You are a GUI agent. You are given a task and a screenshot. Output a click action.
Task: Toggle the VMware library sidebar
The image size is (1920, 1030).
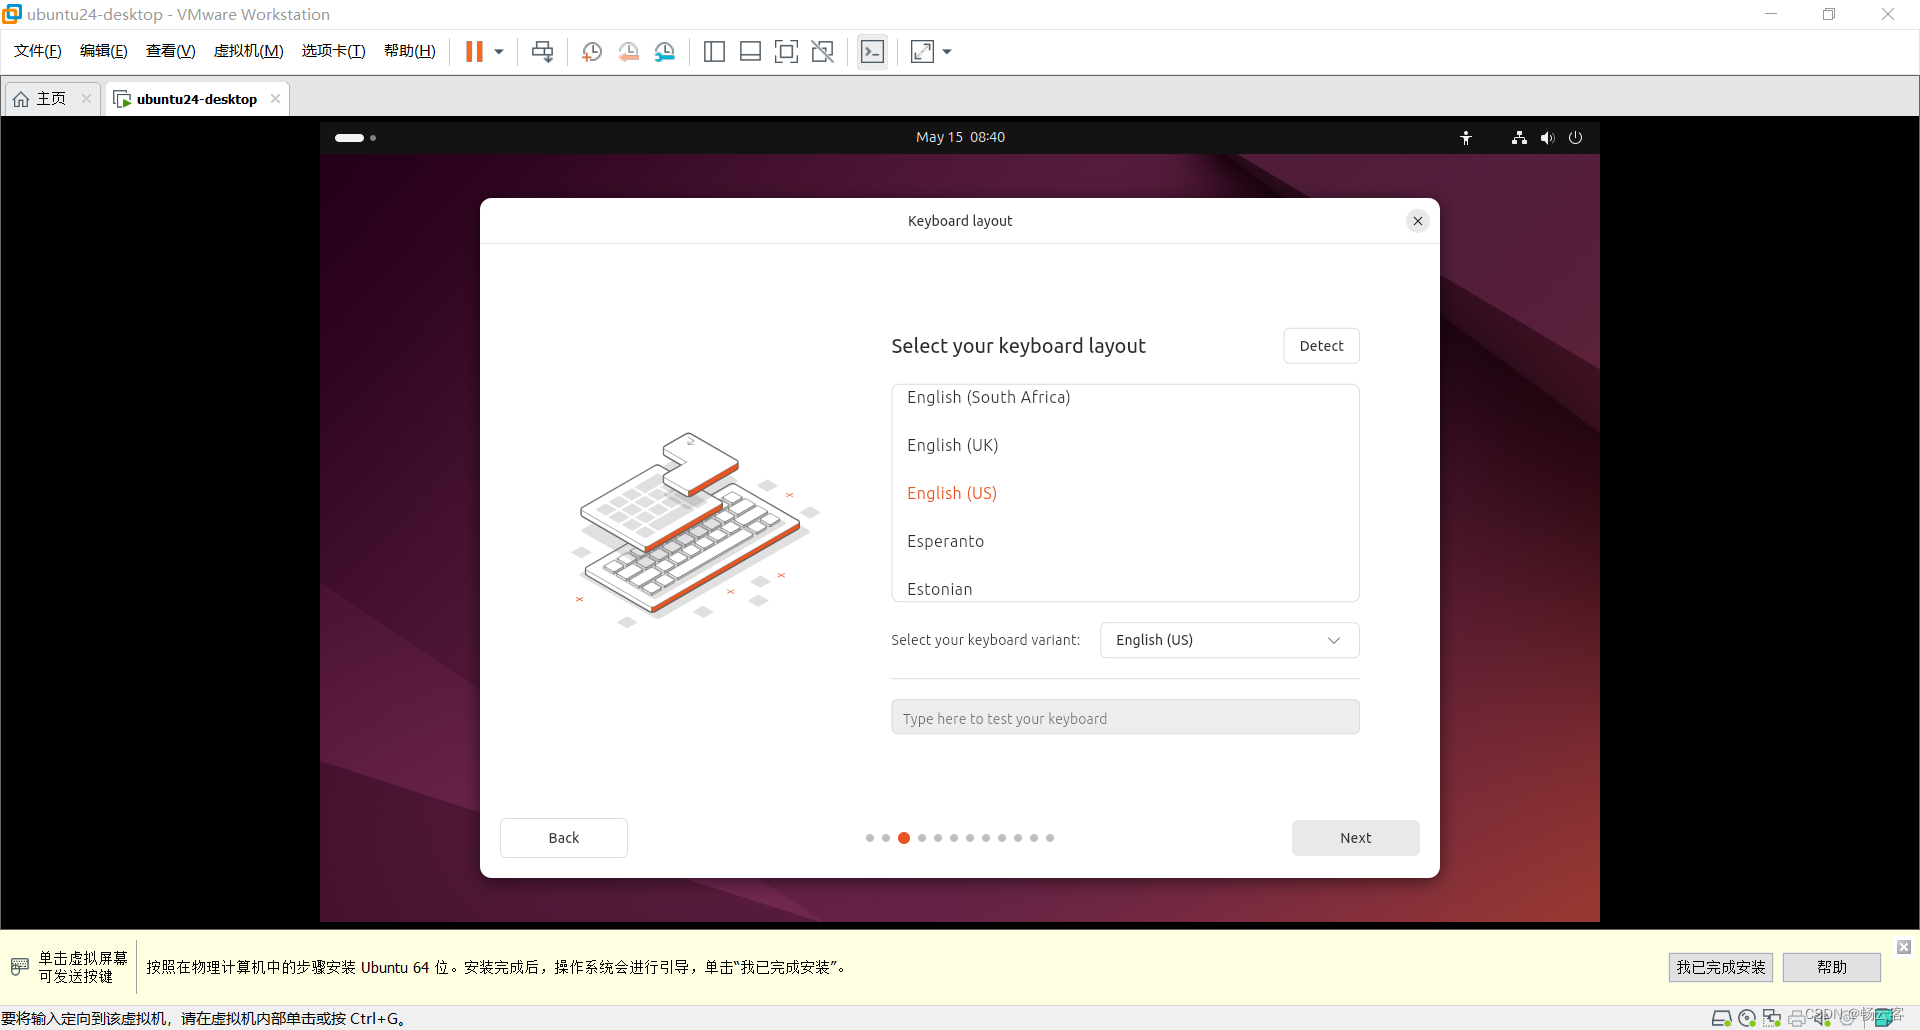[714, 51]
